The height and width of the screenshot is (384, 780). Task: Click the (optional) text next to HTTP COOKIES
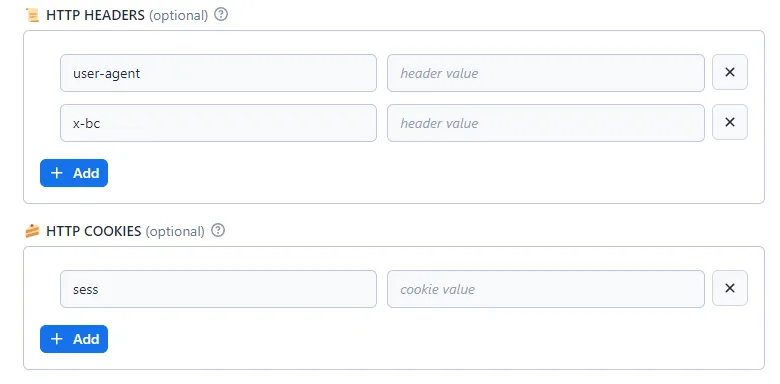175,232
